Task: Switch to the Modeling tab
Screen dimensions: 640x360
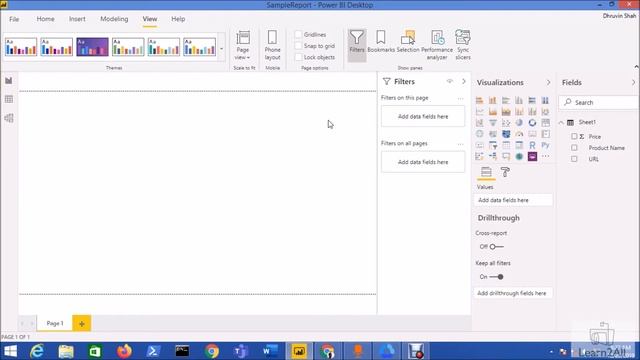Action: (114, 19)
